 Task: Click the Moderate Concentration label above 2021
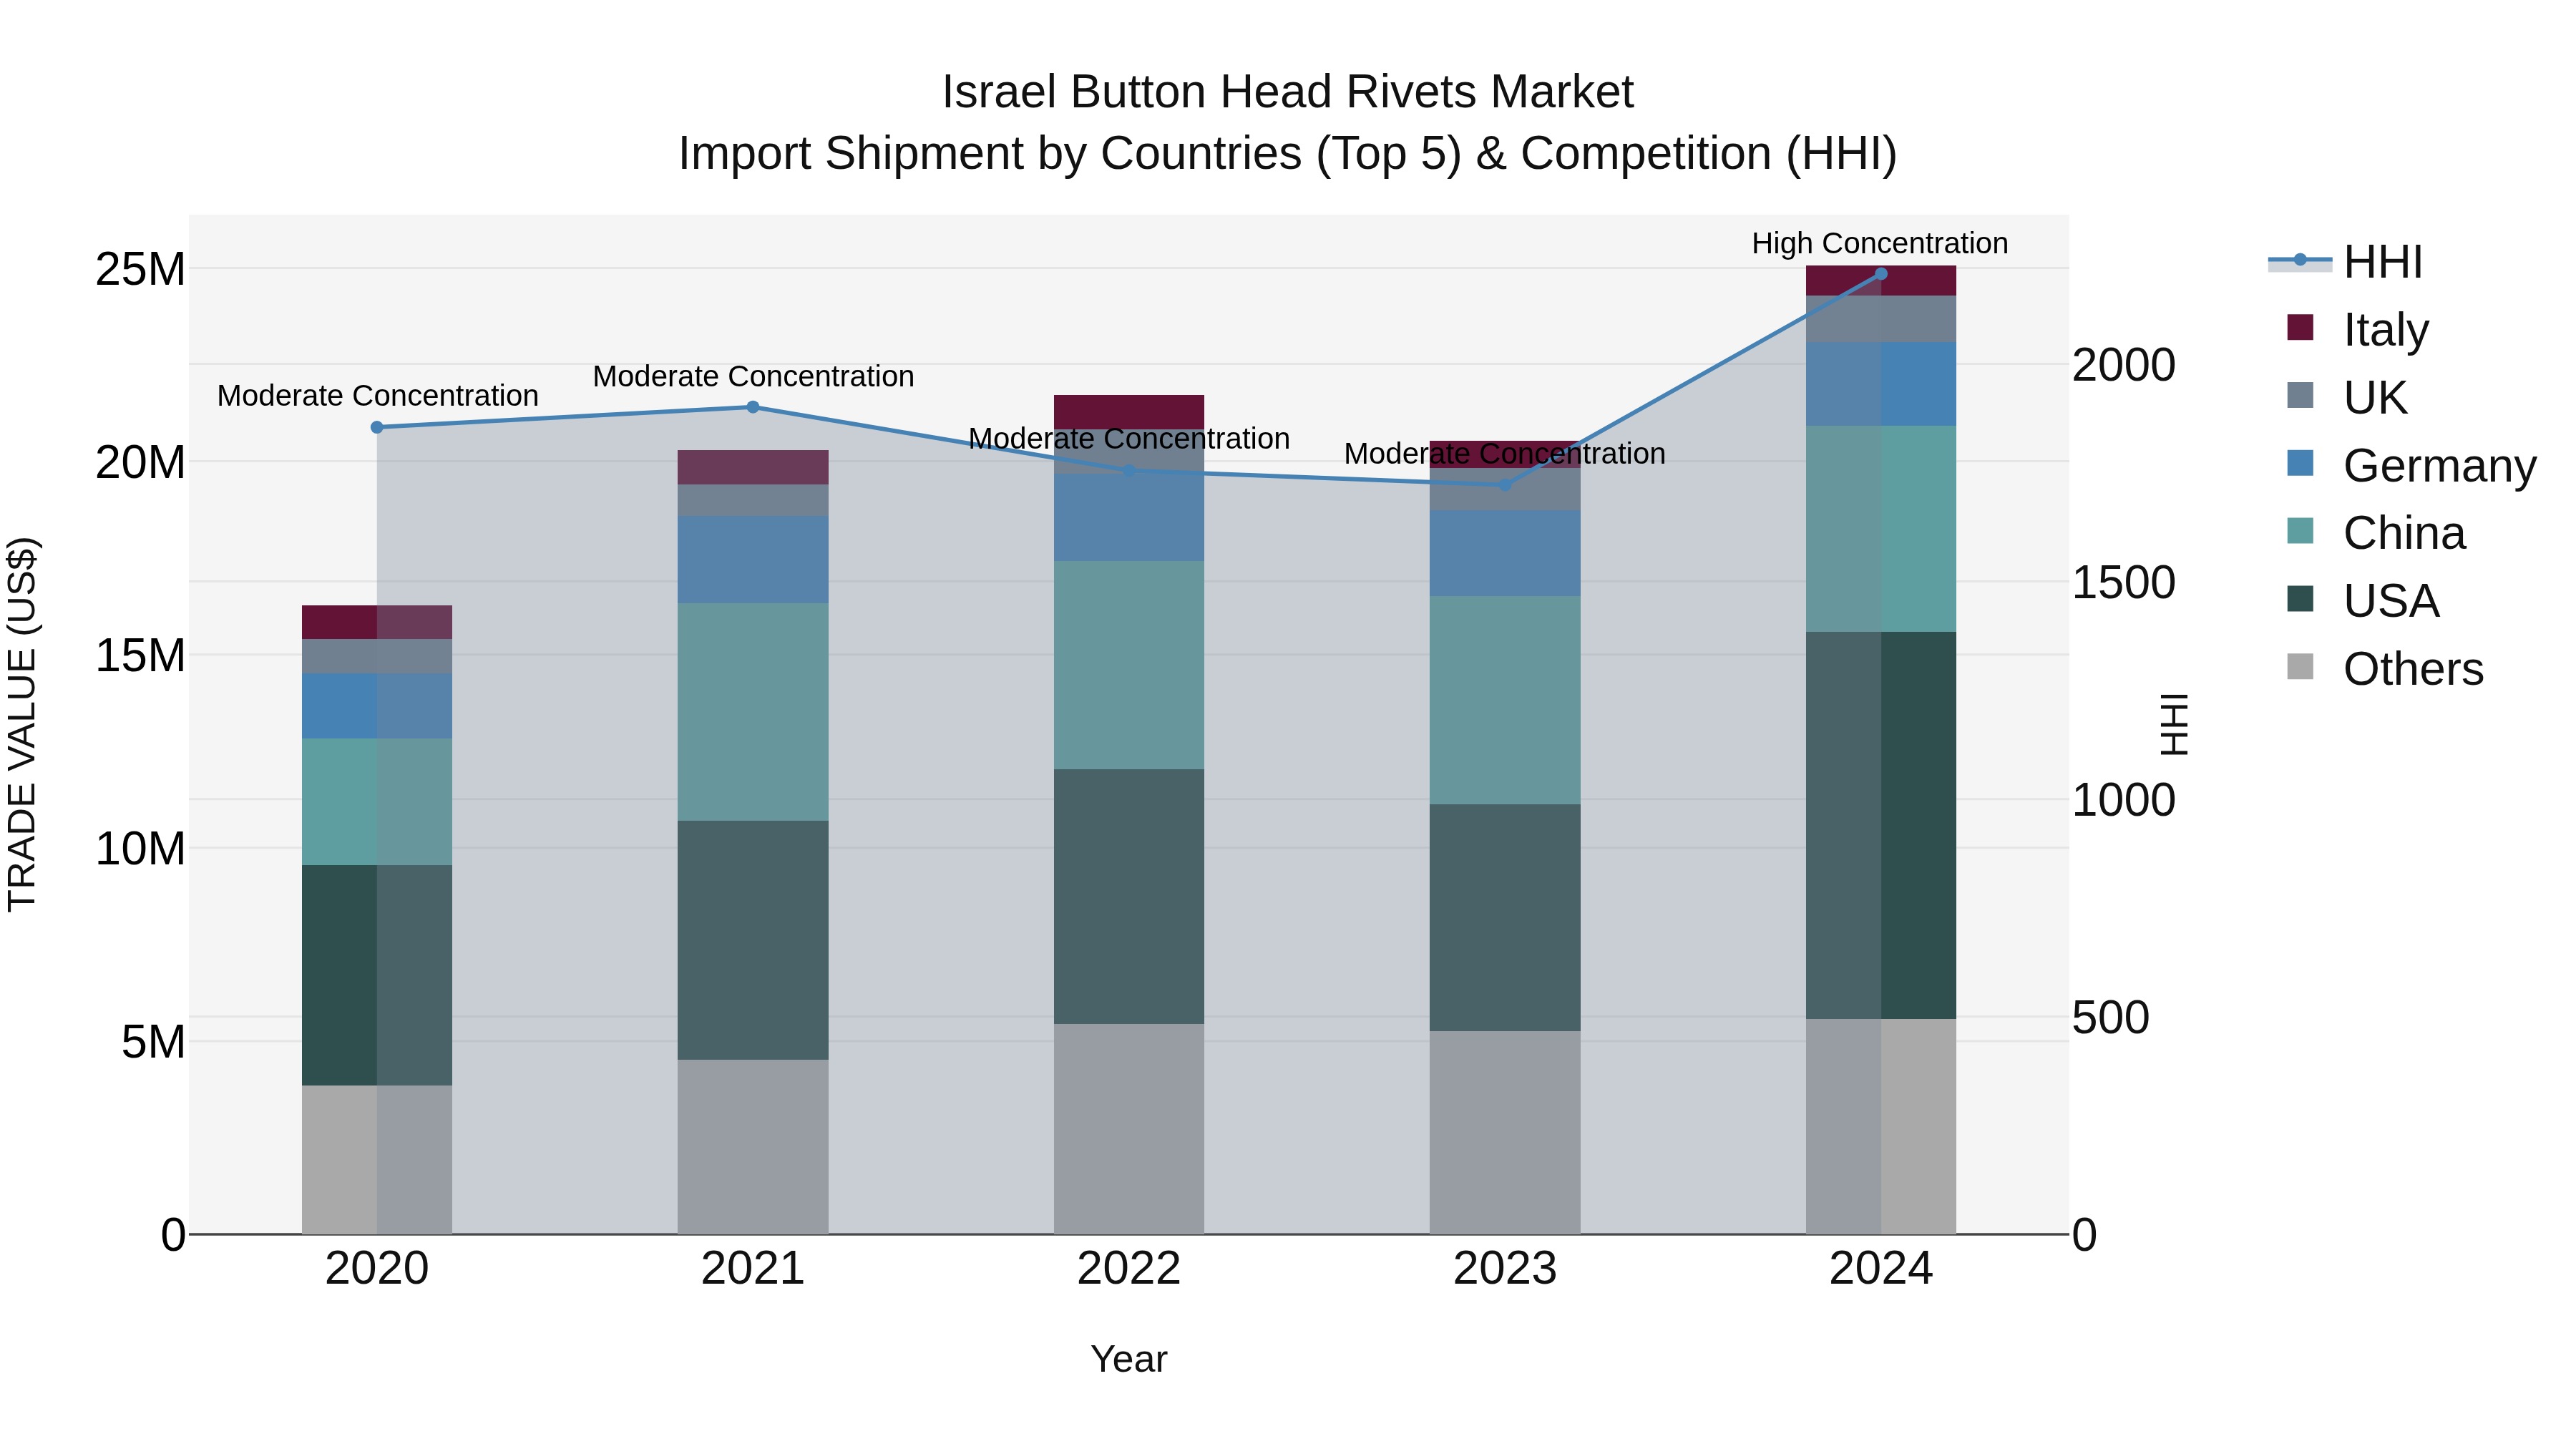[x=753, y=376]
